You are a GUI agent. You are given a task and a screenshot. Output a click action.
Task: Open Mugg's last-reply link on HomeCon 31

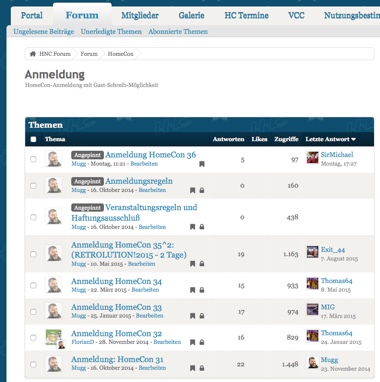coord(329,360)
